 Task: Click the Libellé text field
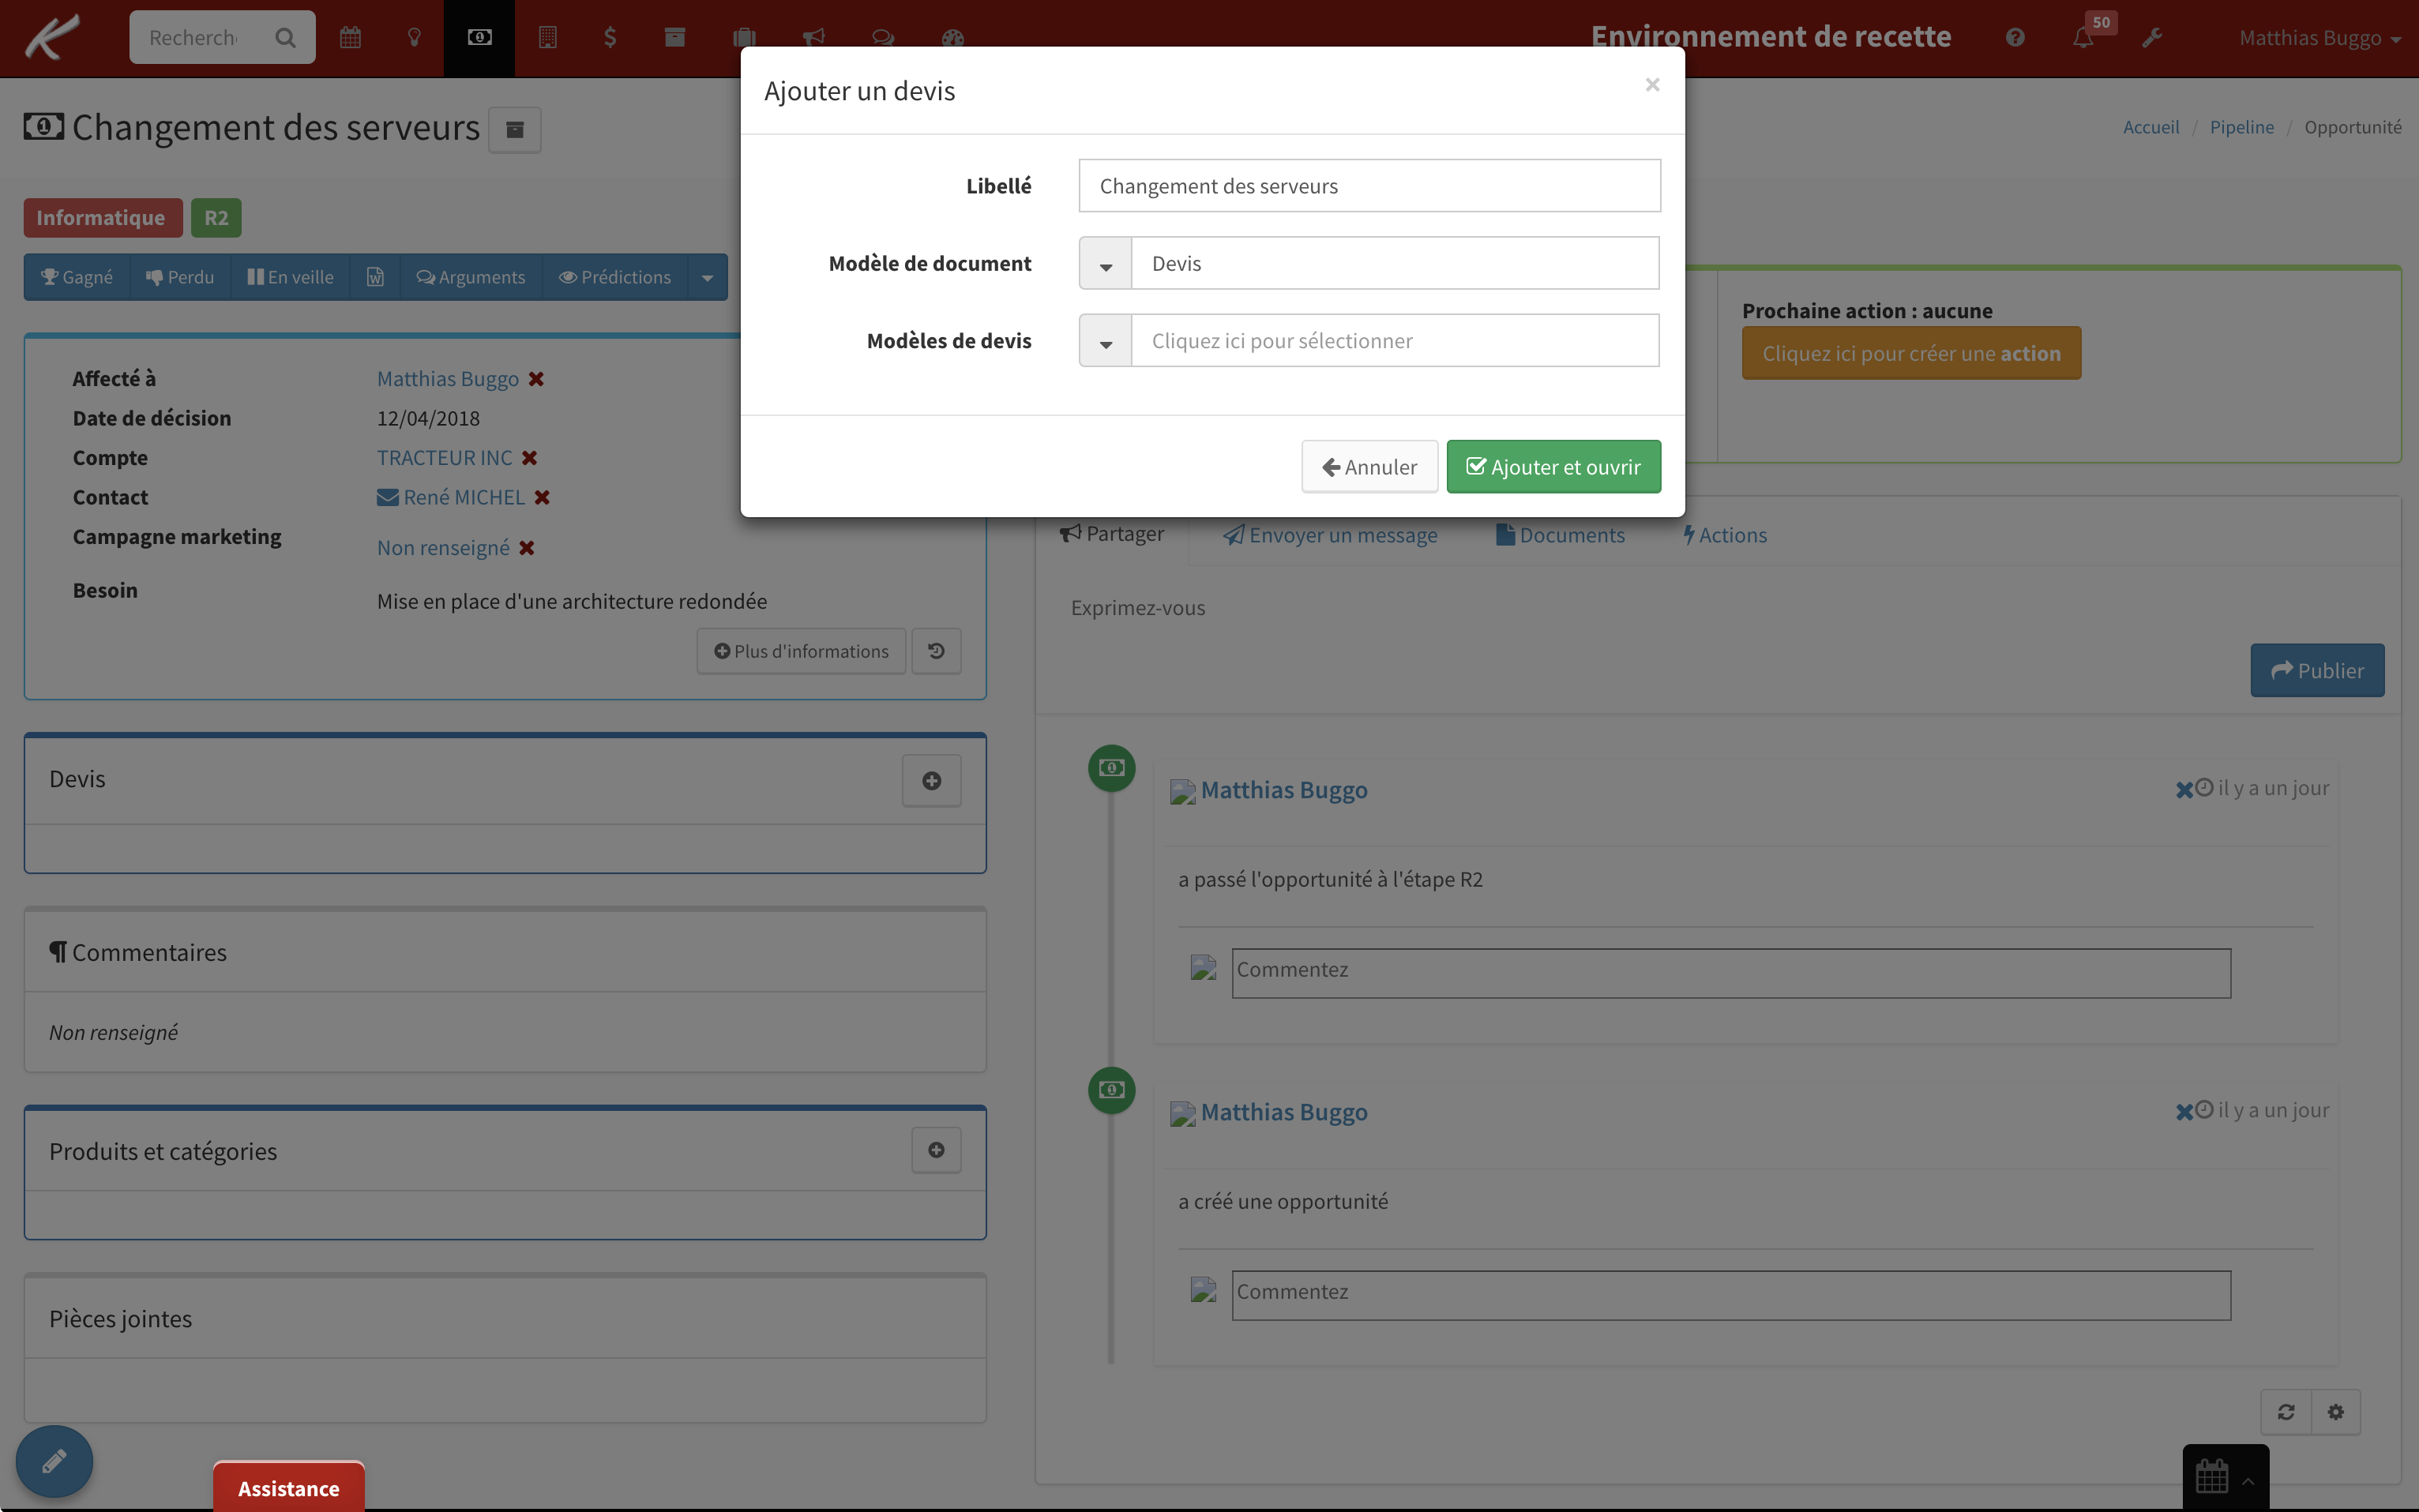[x=1369, y=186]
